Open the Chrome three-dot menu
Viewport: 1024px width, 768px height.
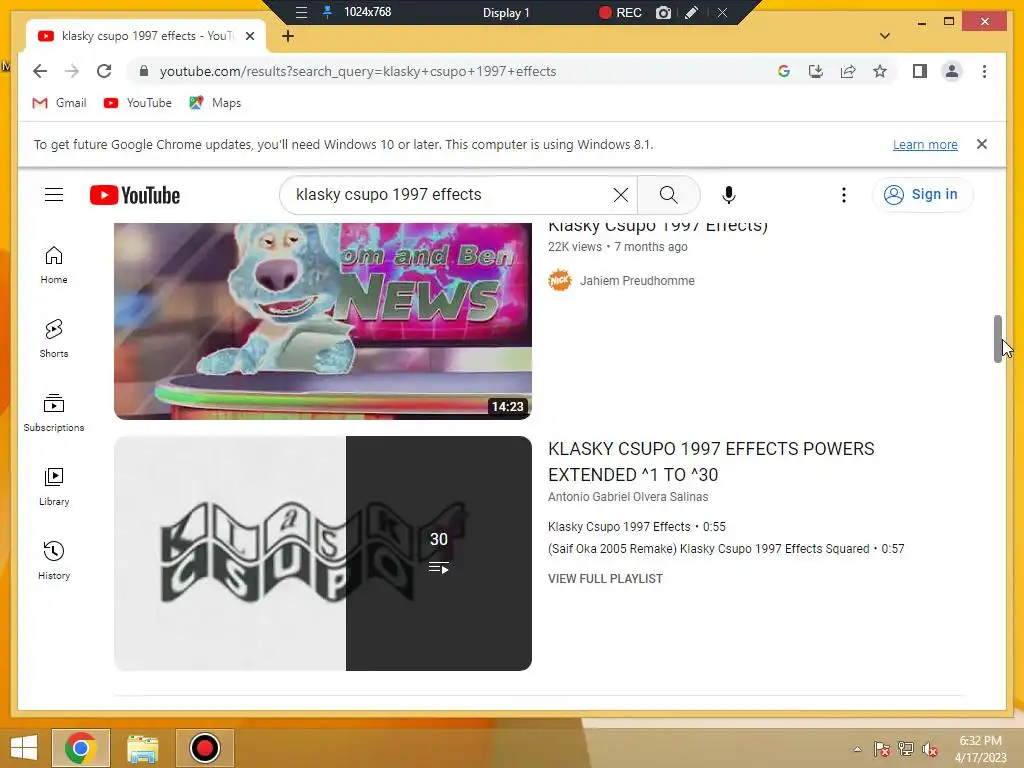(x=984, y=71)
